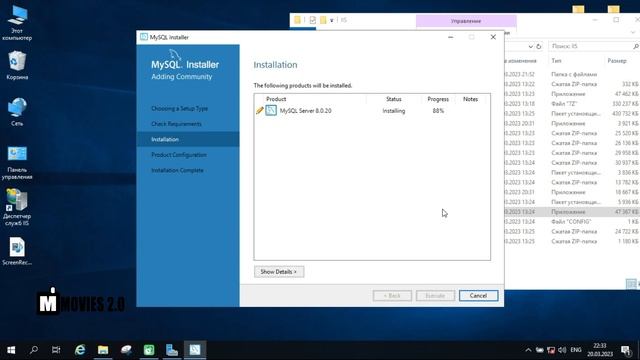Select Check Requirements step in sidebar
640x360 pixels.
(176, 124)
